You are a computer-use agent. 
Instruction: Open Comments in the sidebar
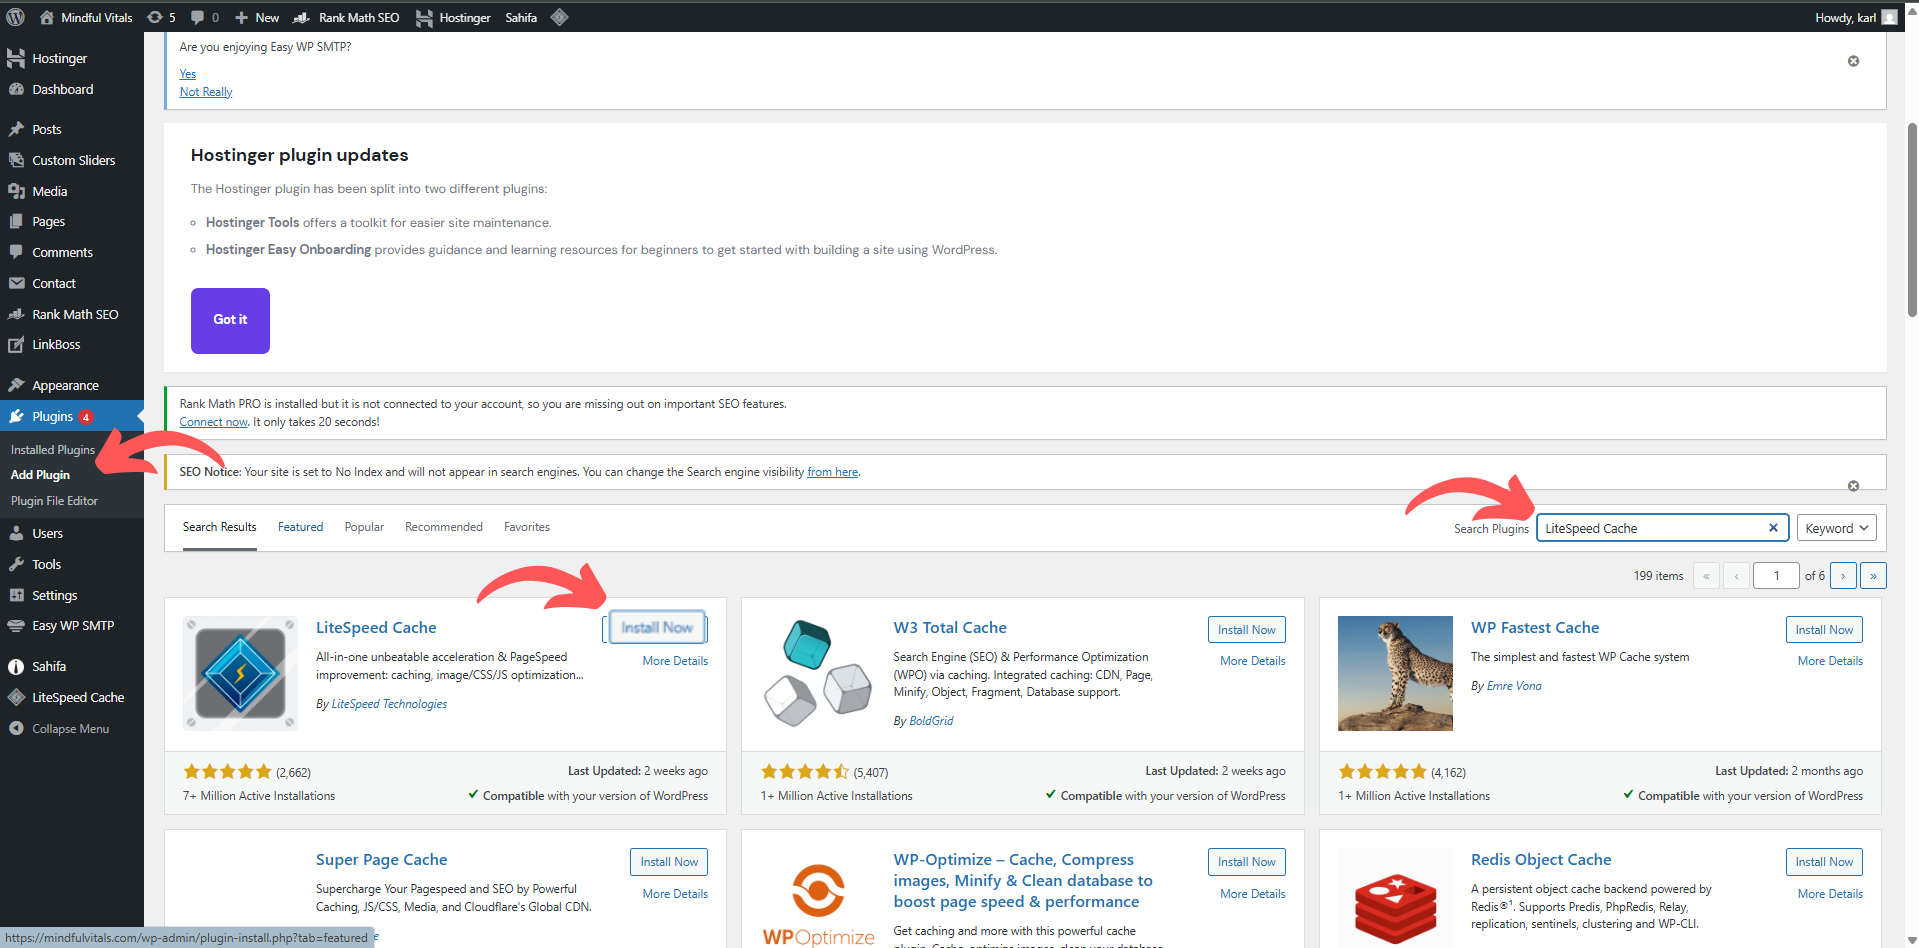tap(72, 252)
